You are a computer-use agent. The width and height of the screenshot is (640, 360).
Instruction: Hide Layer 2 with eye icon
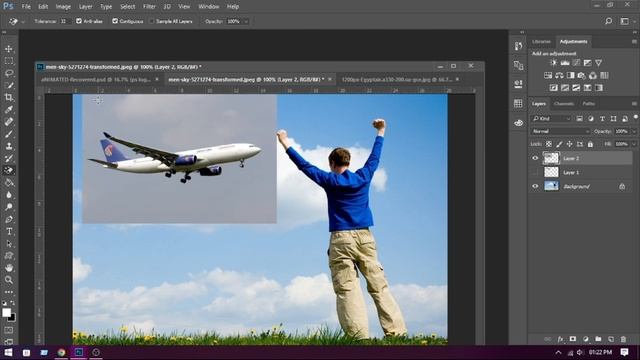coord(535,158)
